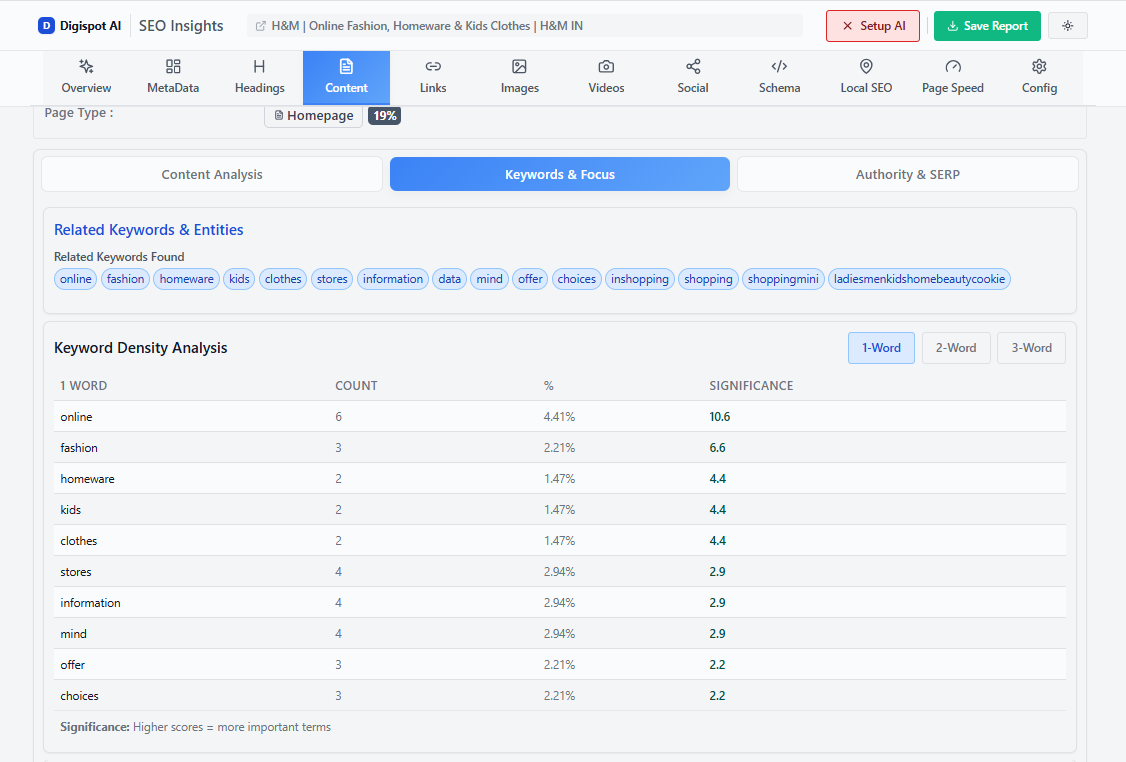Image resolution: width=1126 pixels, height=762 pixels.
Task: Click the 'inshopping' keyword chip
Action: pos(640,279)
